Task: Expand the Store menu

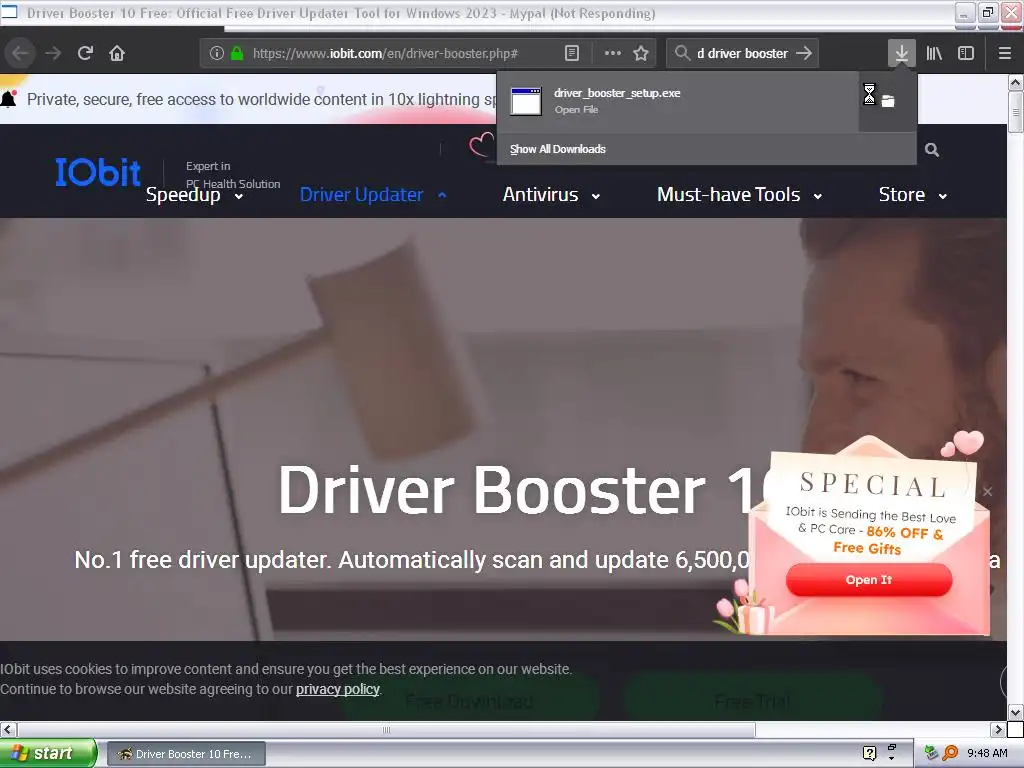Action: click(x=912, y=195)
